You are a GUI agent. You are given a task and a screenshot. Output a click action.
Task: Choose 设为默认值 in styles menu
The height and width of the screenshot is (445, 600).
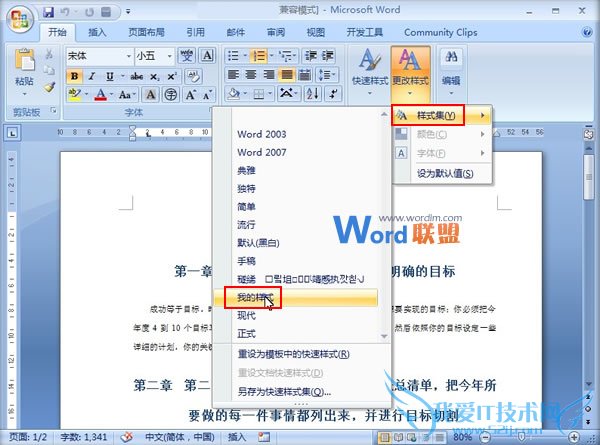point(445,174)
